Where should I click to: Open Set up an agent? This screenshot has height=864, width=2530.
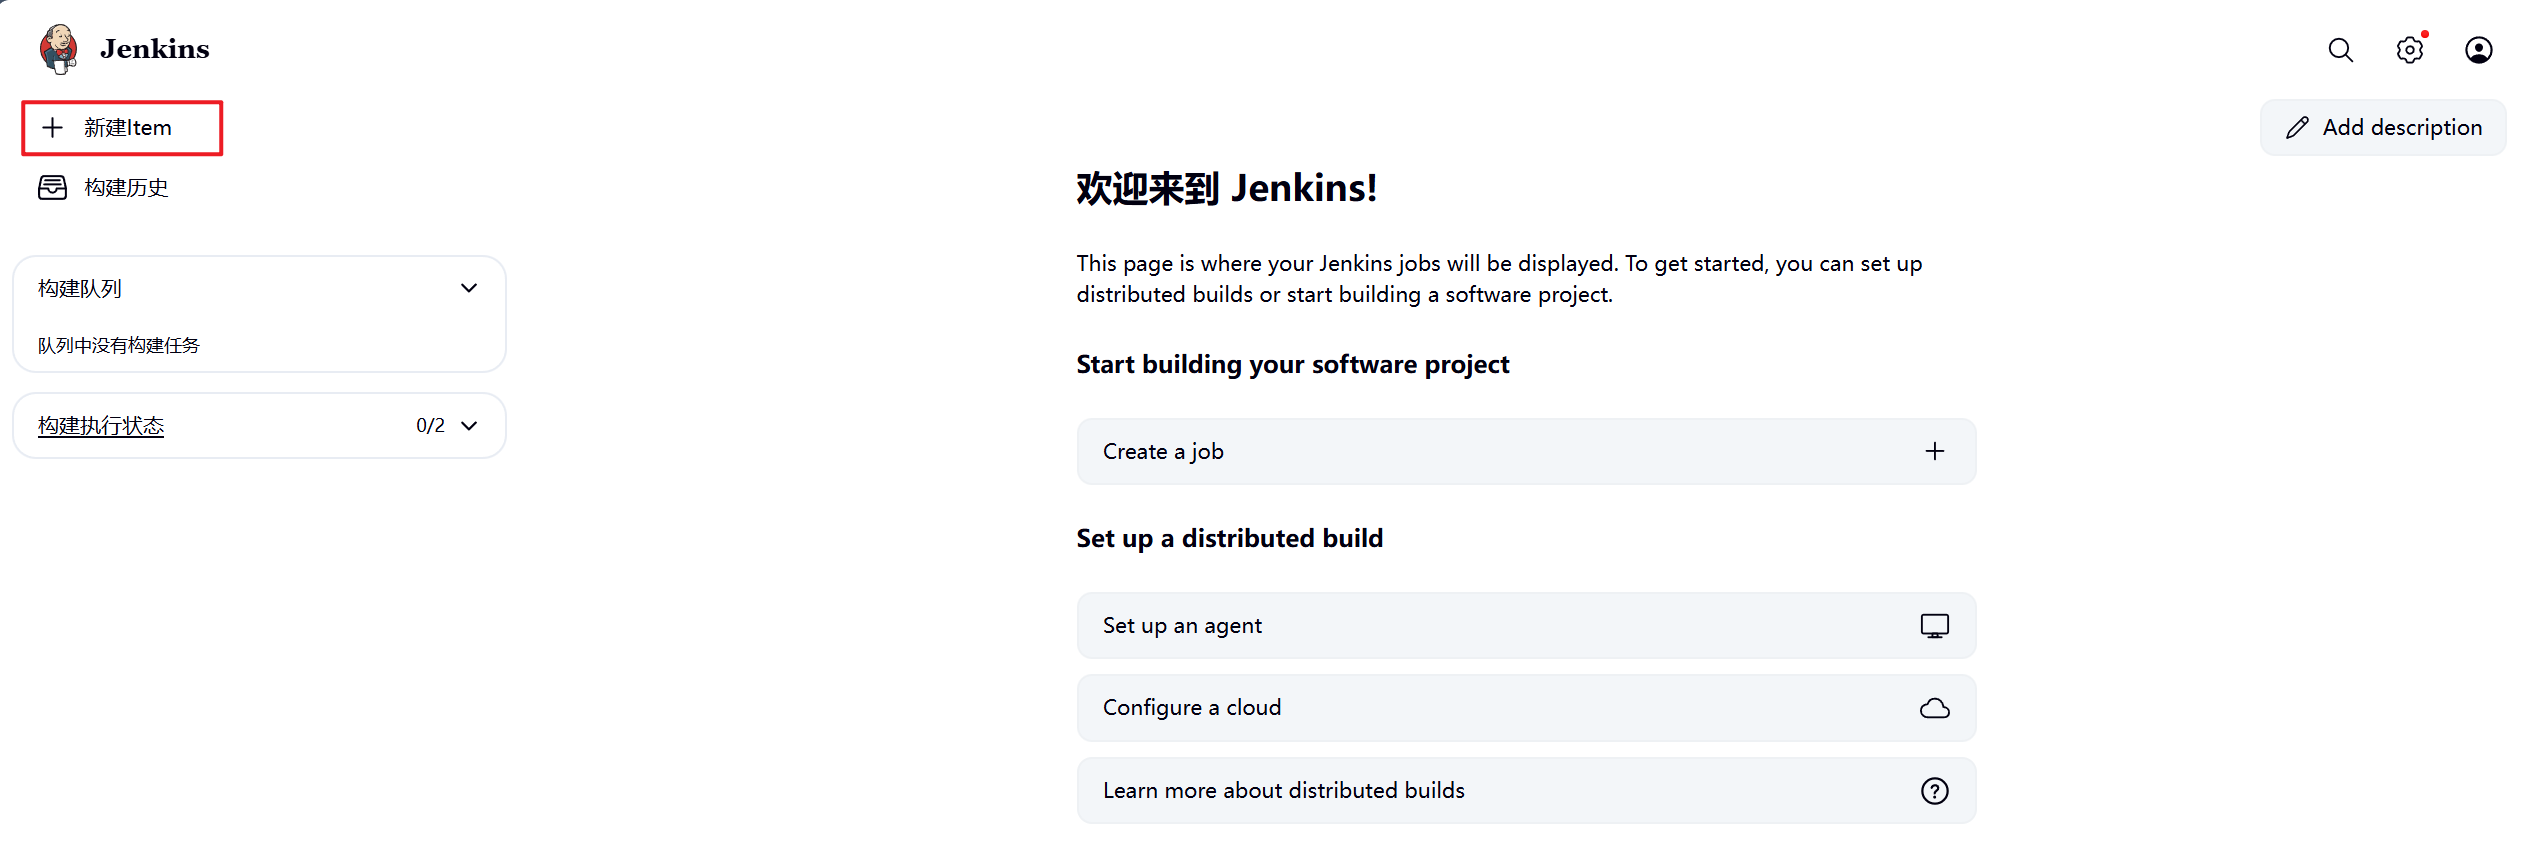(1526, 625)
